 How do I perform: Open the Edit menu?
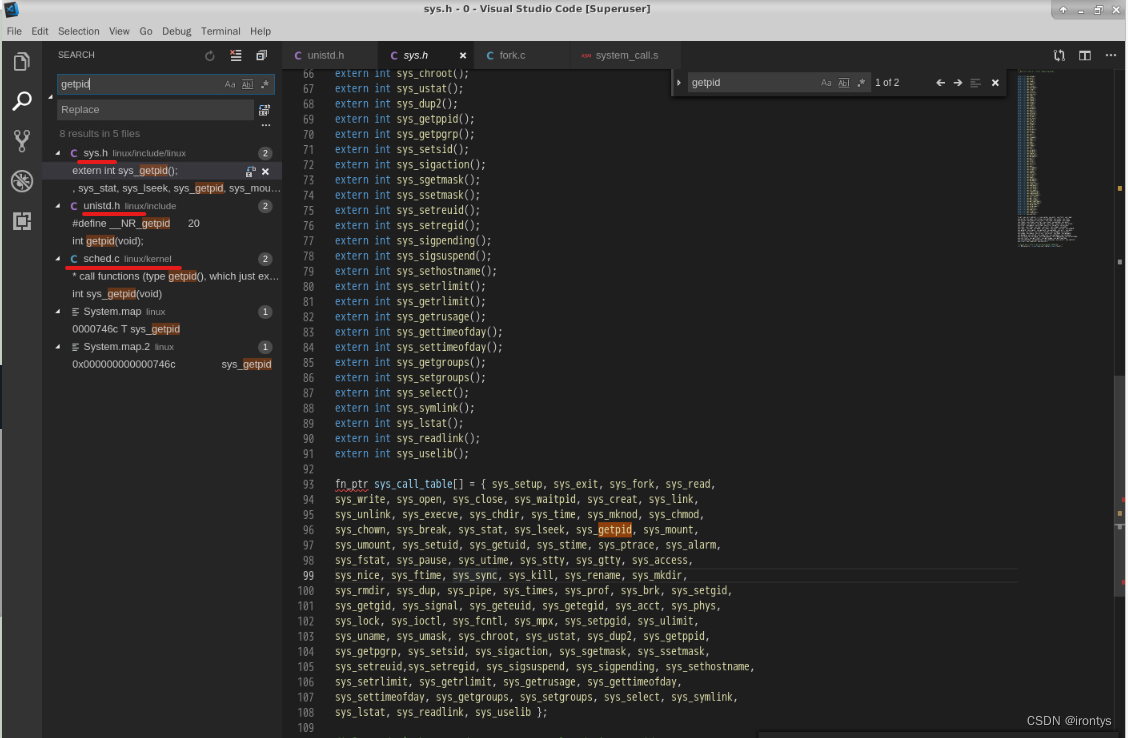[x=40, y=31]
